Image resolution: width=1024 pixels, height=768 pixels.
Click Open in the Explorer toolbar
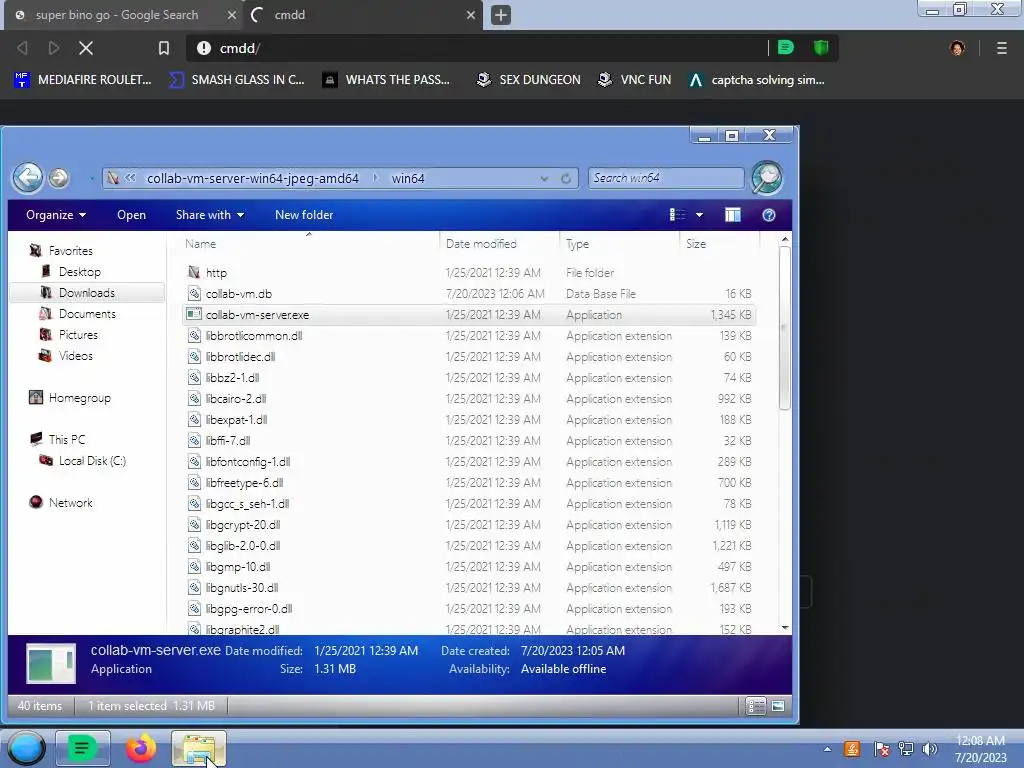[131, 215]
